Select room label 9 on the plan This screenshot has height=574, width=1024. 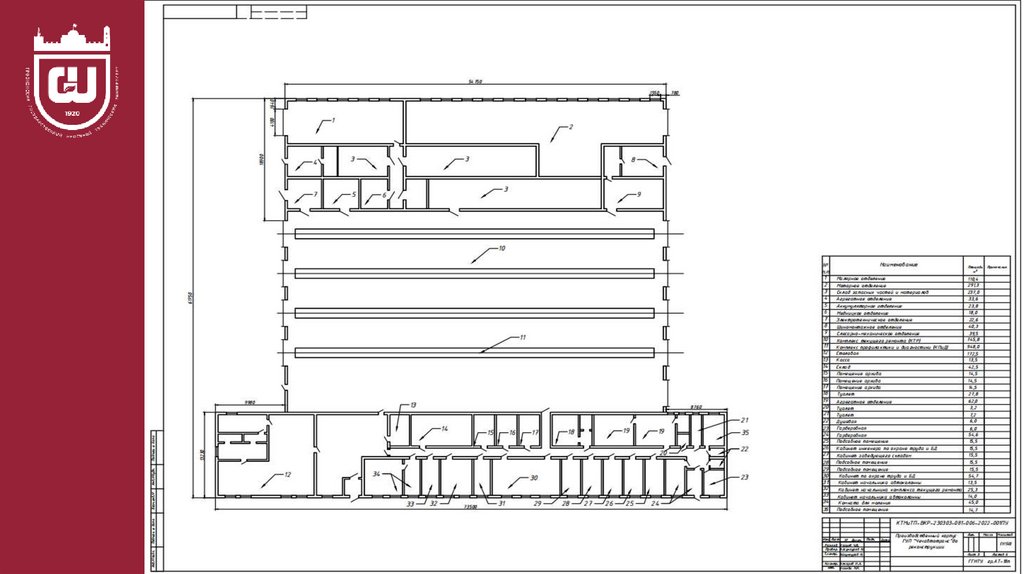(x=639, y=194)
